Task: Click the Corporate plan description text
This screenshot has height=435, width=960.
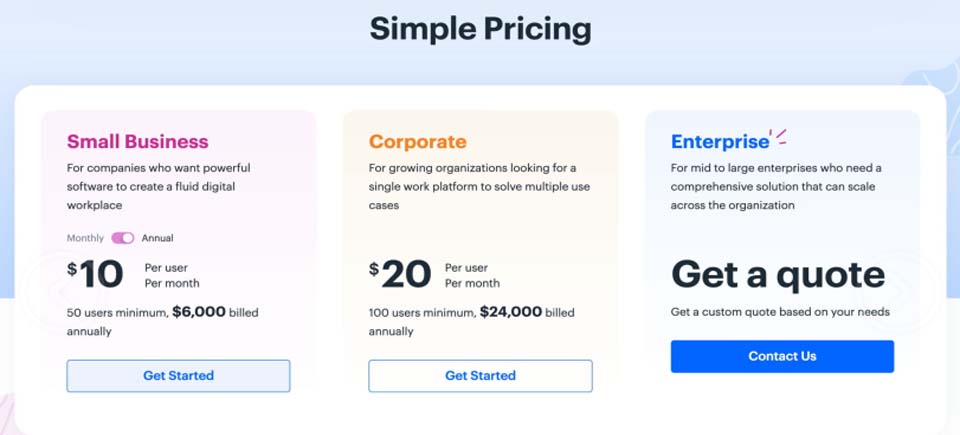Action: 479,186
